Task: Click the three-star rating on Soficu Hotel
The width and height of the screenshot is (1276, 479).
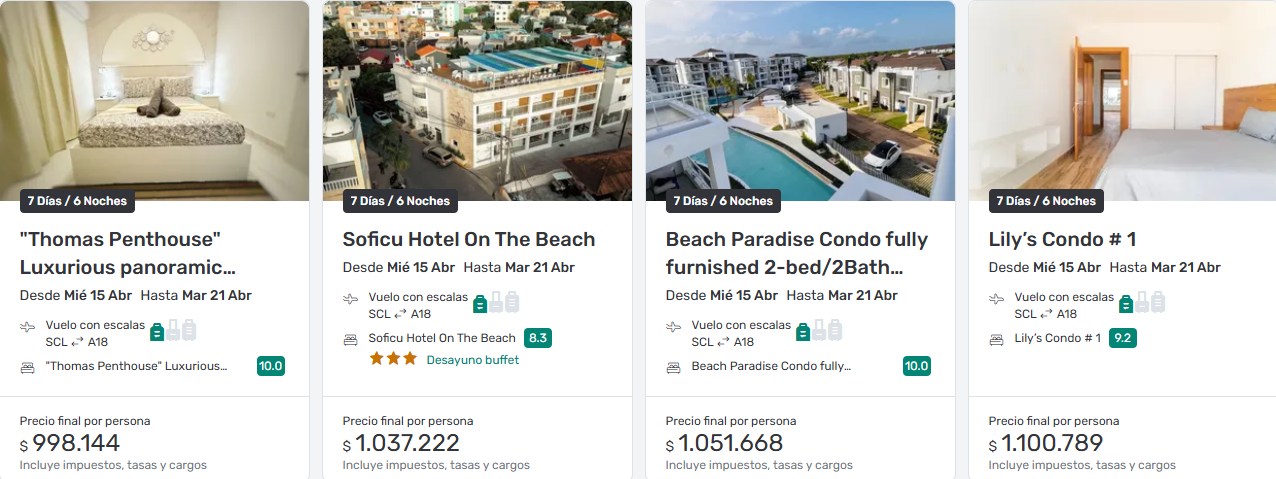Action: (x=392, y=359)
